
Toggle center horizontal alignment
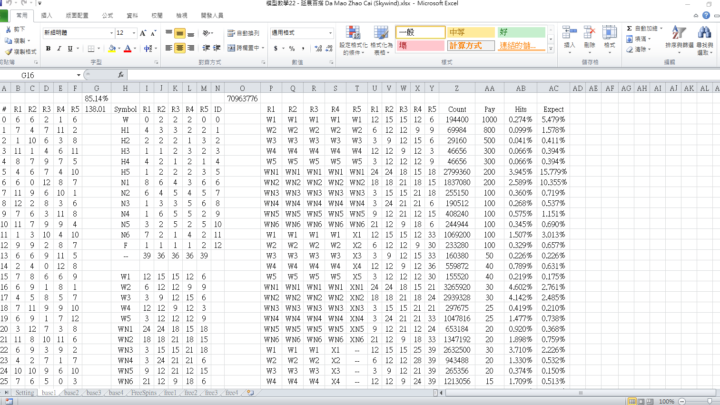tap(180, 48)
